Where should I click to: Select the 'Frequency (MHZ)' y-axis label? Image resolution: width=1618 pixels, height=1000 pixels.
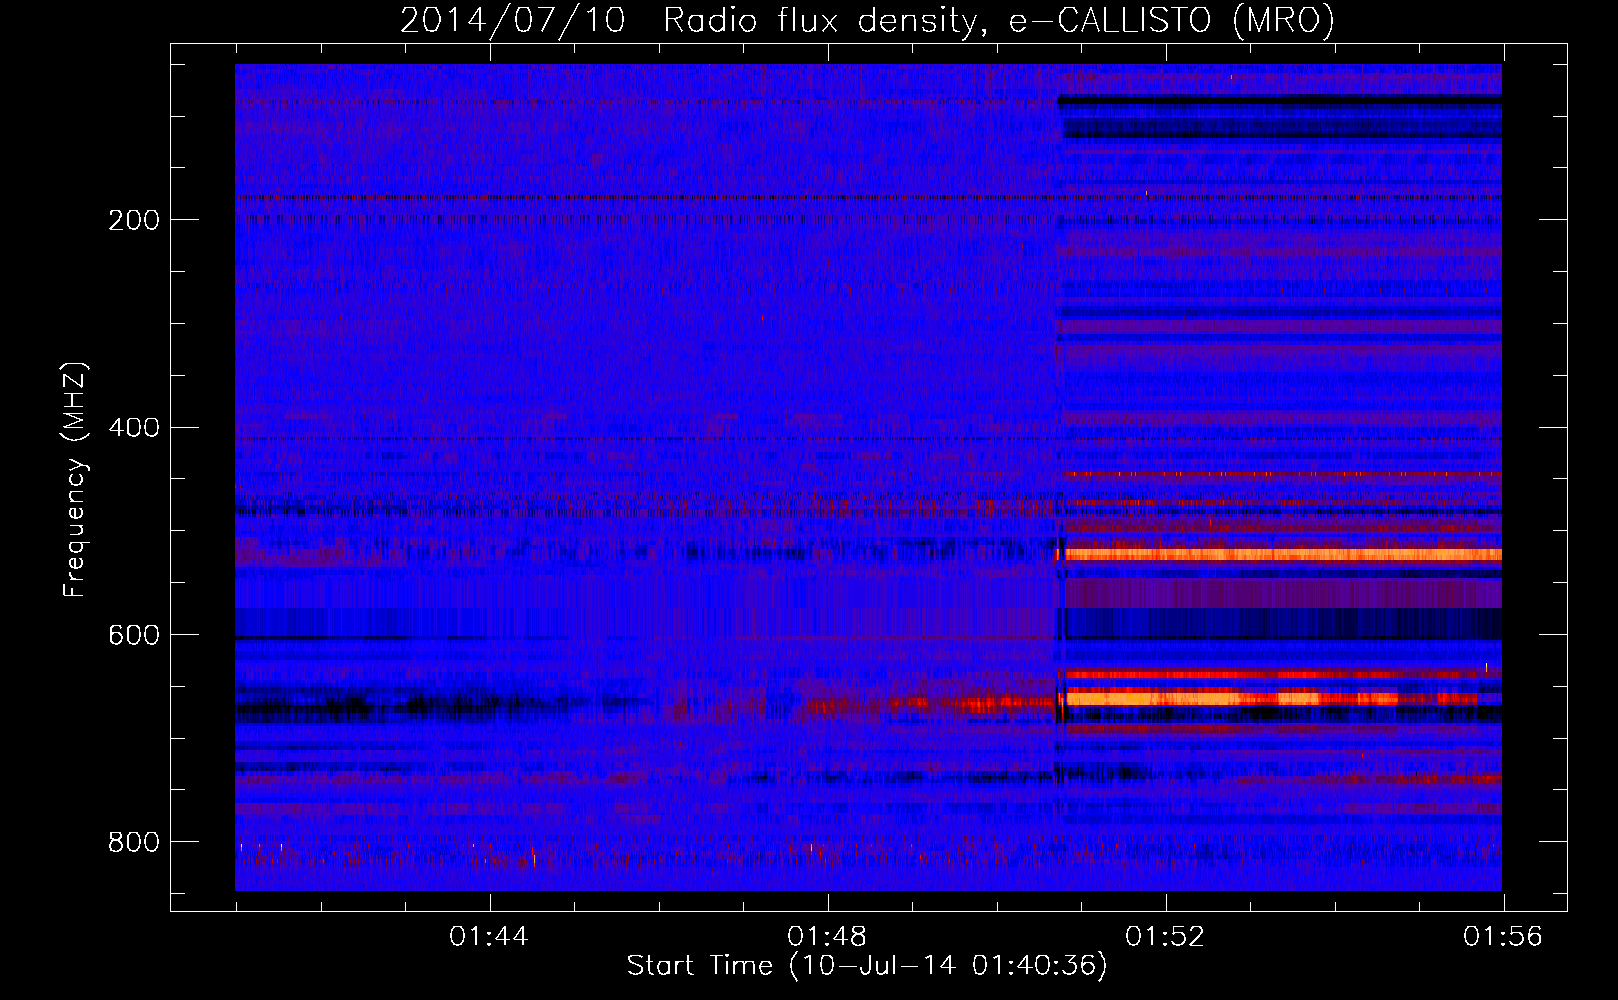click(x=74, y=480)
